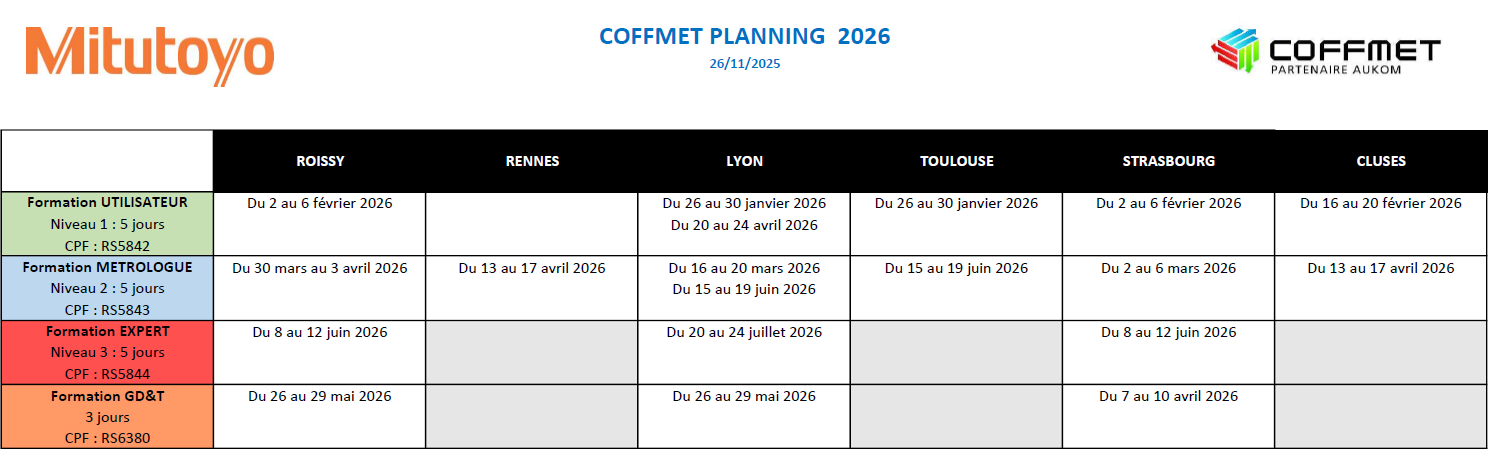Click the green Formation UTILISATEUR row label
The image size is (1490, 451).
pyautogui.click(x=107, y=223)
